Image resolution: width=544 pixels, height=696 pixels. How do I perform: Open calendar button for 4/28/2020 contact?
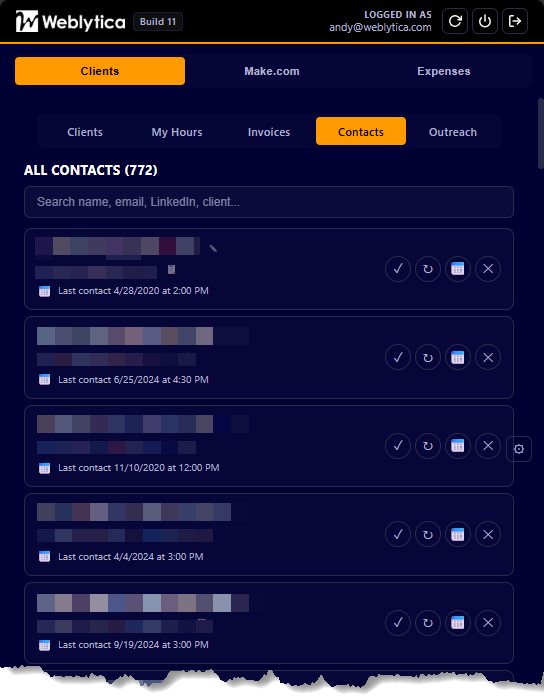tap(457, 269)
